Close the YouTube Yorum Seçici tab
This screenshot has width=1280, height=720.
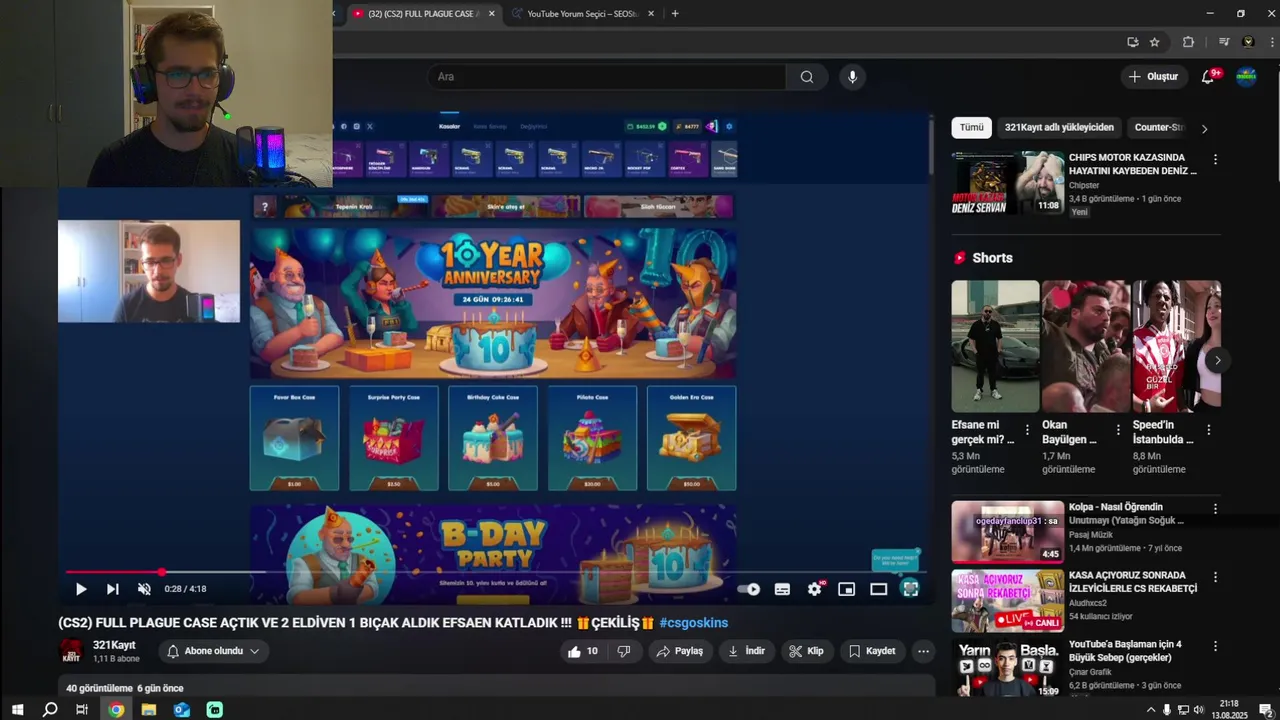651,14
